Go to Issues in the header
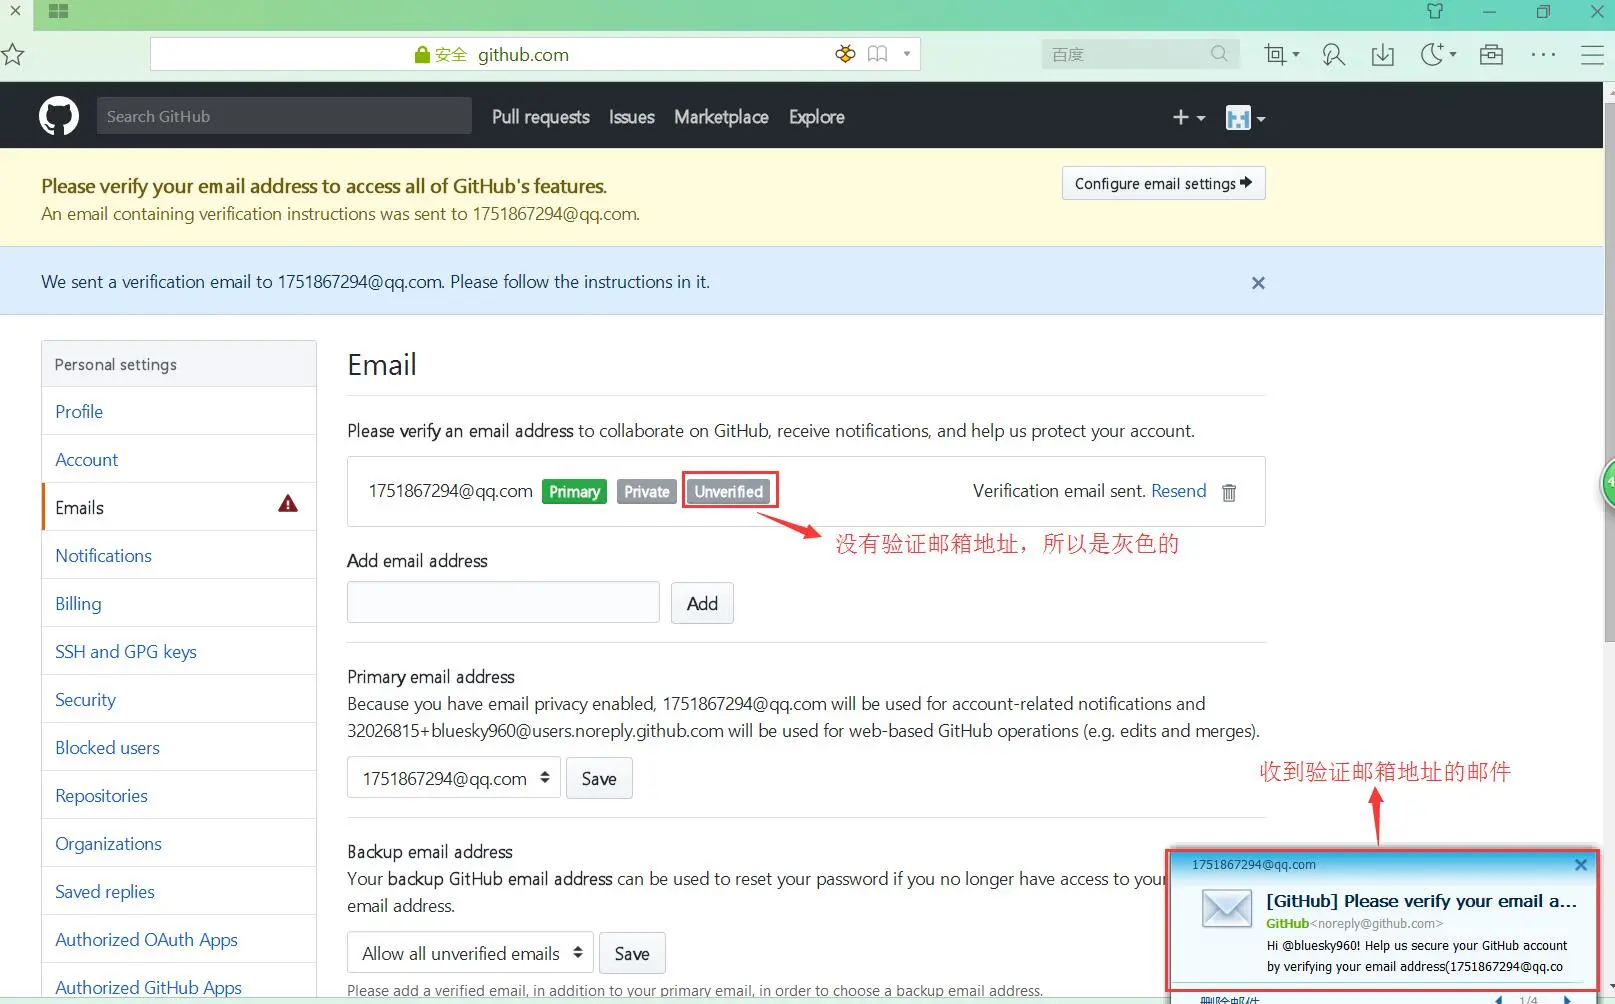The image size is (1615, 1004). pyautogui.click(x=632, y=117)
